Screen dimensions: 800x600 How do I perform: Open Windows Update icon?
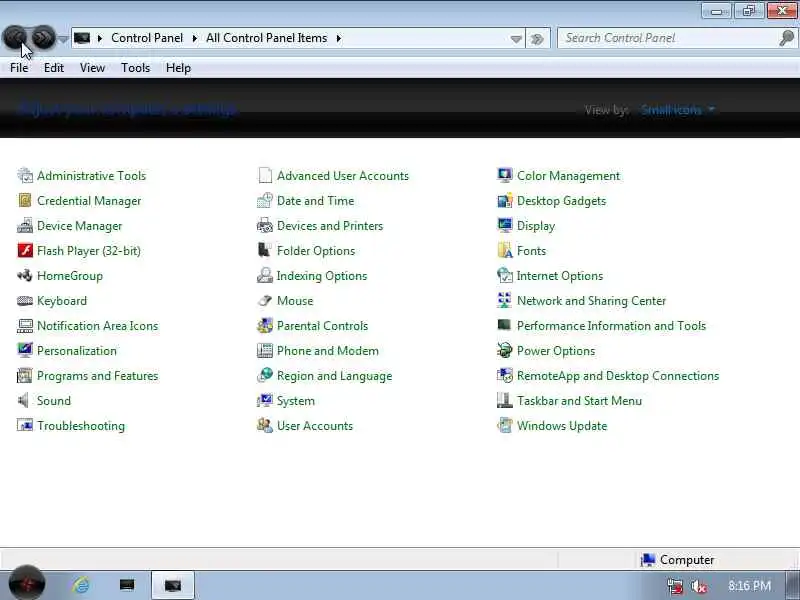tap(505, 426)
